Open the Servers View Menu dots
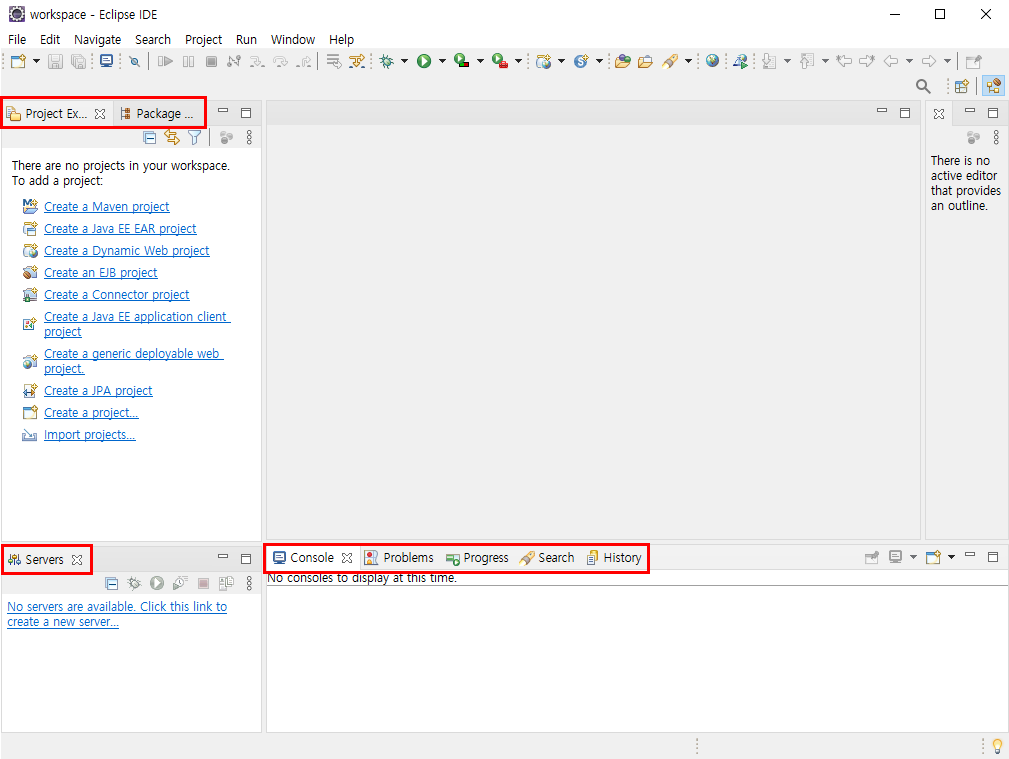Image resolution: width=1009 pixels, height=759 pixels. [249, 583]
